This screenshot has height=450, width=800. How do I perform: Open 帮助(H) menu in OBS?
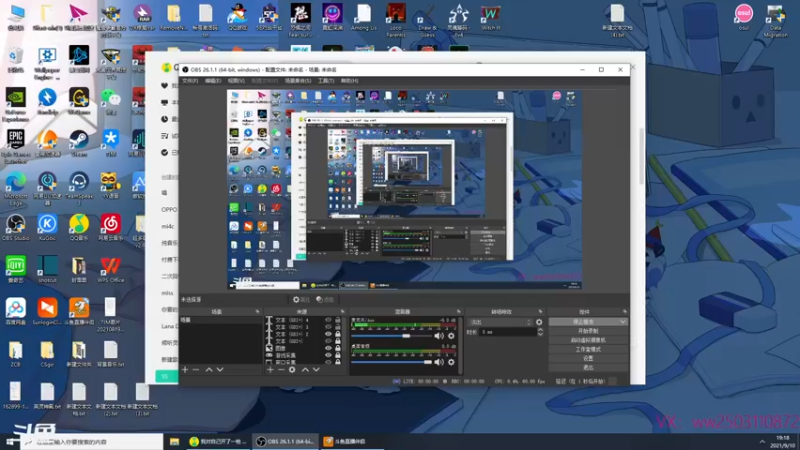click(349, 81)
